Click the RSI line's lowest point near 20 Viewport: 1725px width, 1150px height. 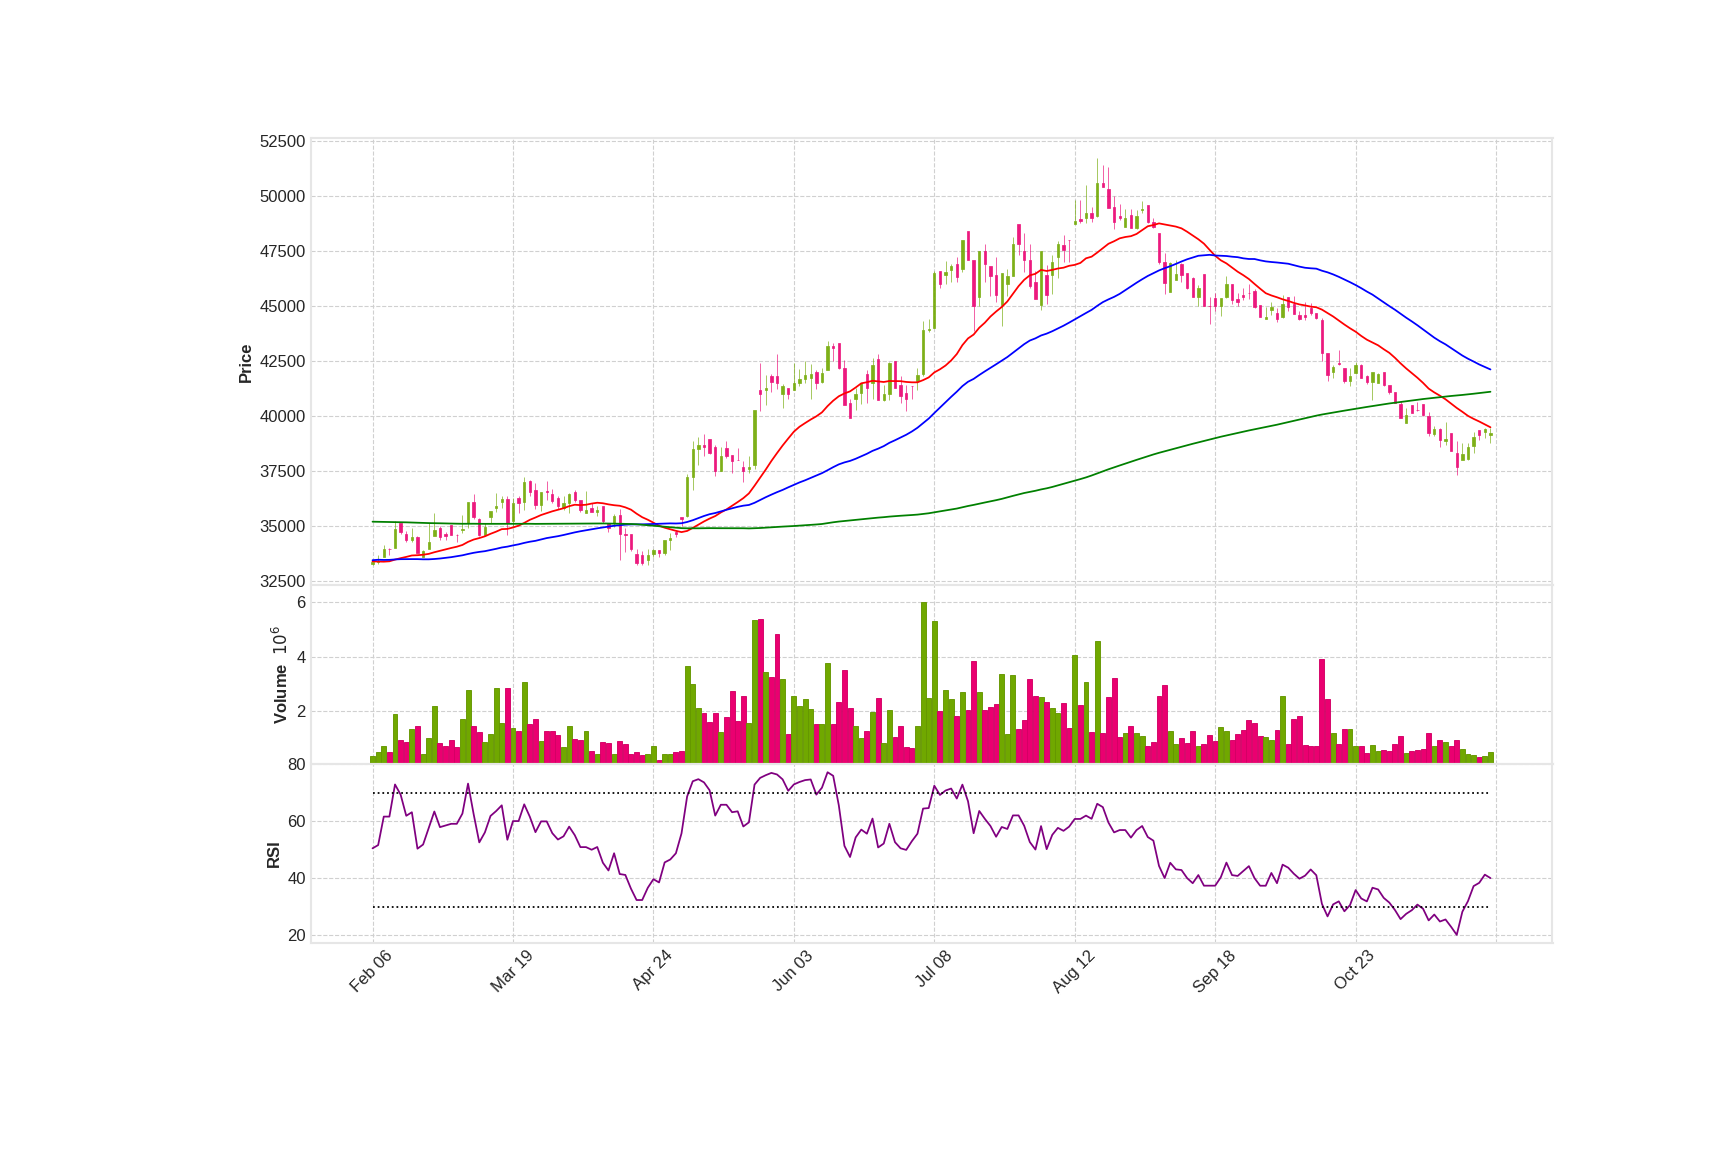pos(1457,934)
